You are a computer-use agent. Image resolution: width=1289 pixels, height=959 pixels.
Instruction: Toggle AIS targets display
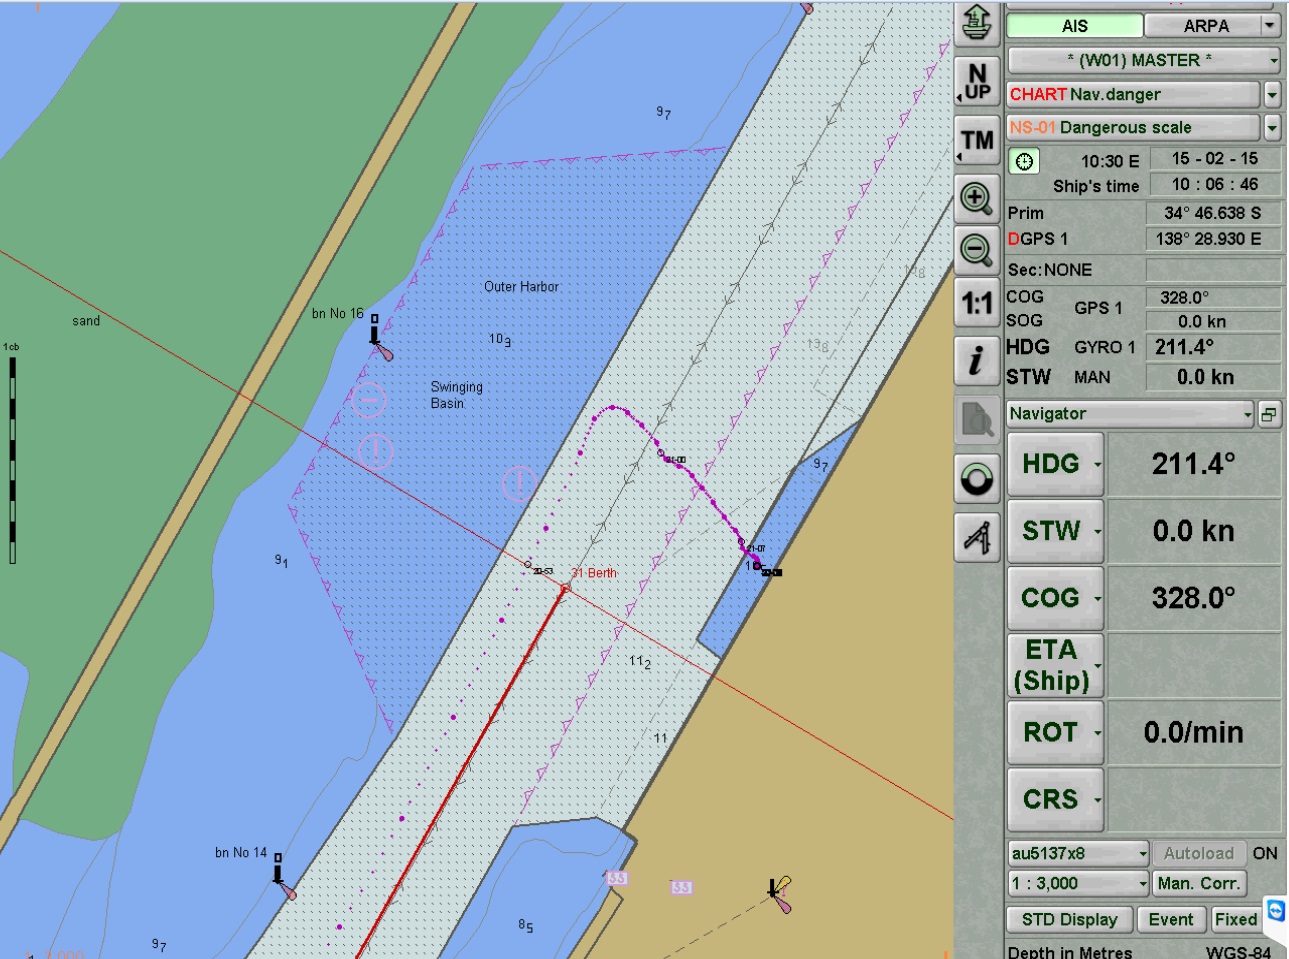[x=1074, y=26]
